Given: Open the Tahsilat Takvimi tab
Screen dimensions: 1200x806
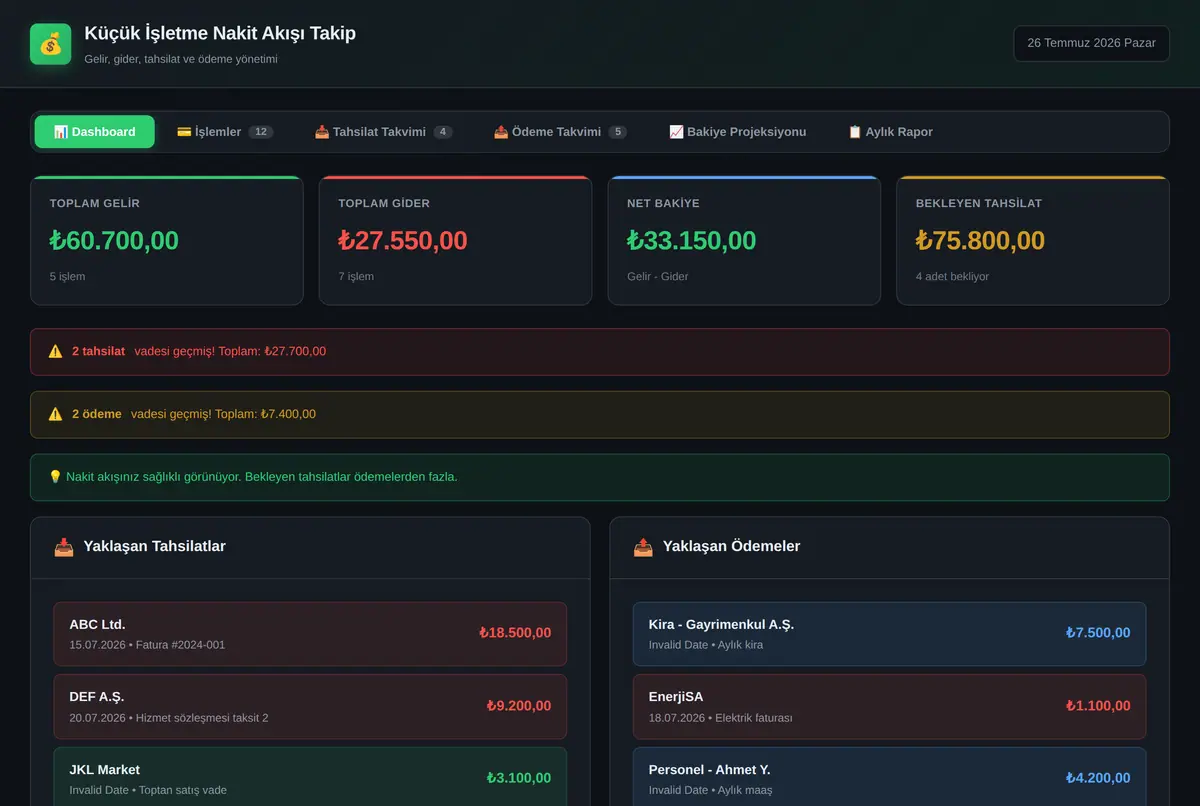Looking at the screenshot, I should 383,132.
